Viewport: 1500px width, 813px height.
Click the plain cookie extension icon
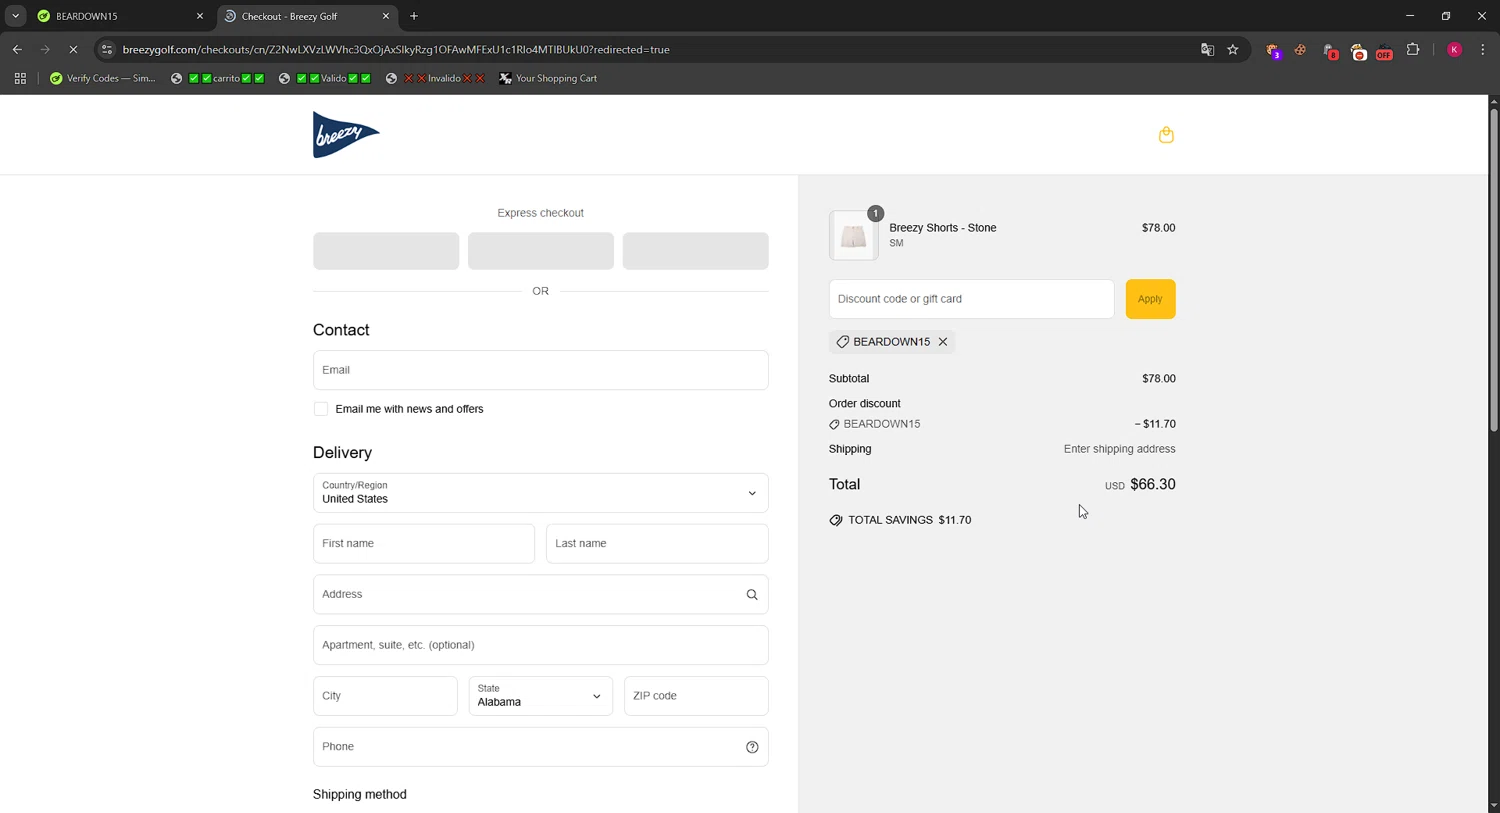[1300, 50]
